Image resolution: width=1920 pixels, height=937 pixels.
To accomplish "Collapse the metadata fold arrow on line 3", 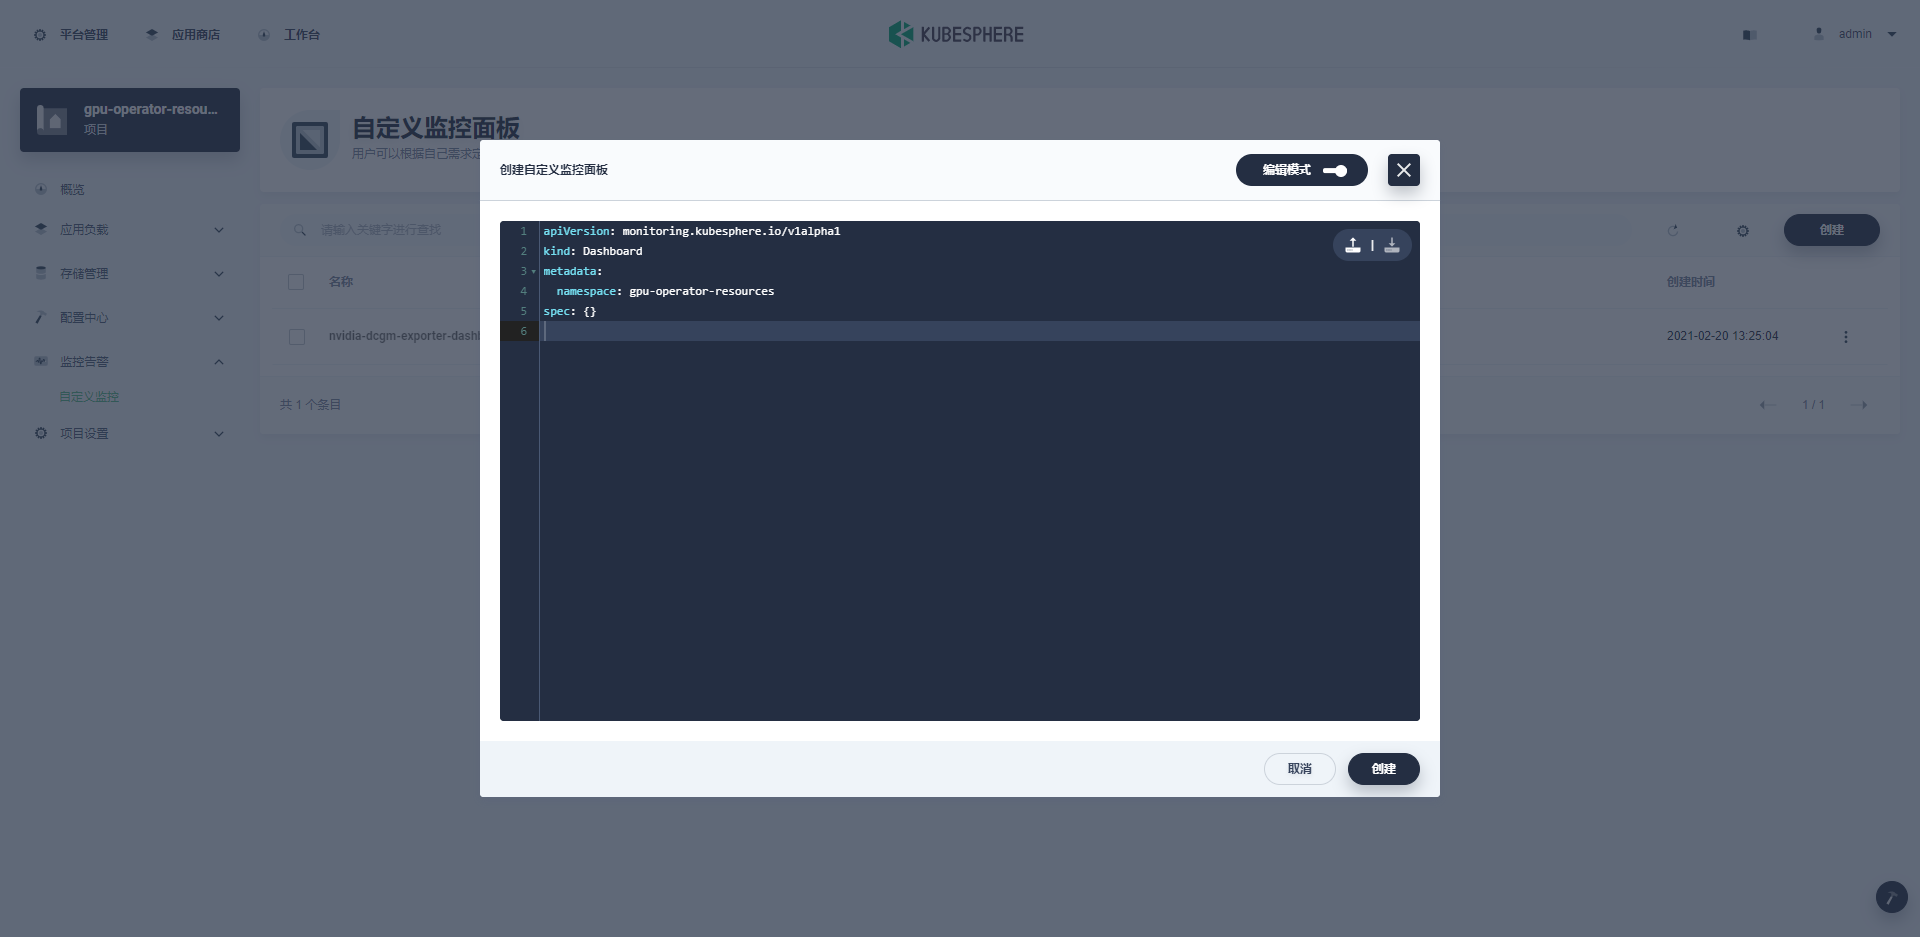I will tap(533, 272).
